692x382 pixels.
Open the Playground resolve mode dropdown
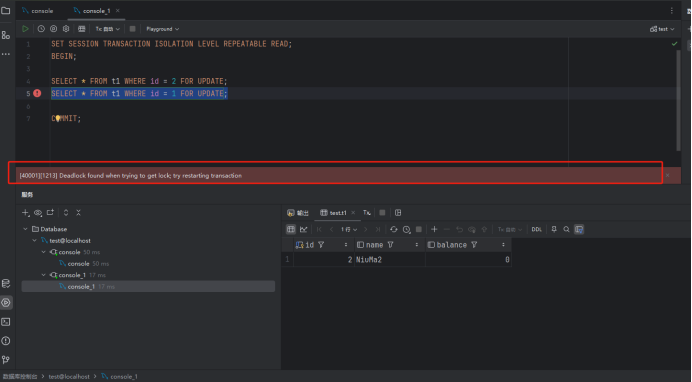click(162, 29)
